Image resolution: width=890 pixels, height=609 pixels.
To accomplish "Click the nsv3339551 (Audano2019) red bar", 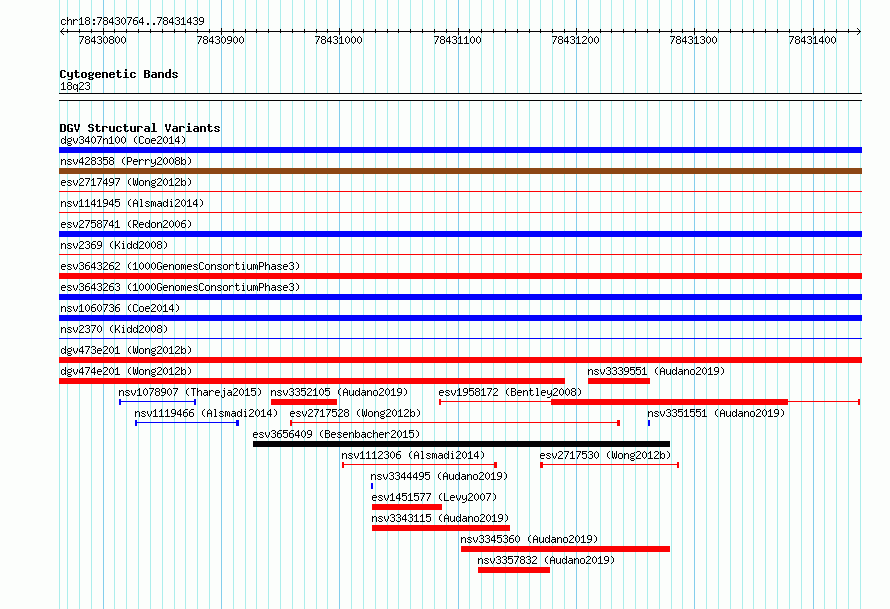I will (619, 381).
